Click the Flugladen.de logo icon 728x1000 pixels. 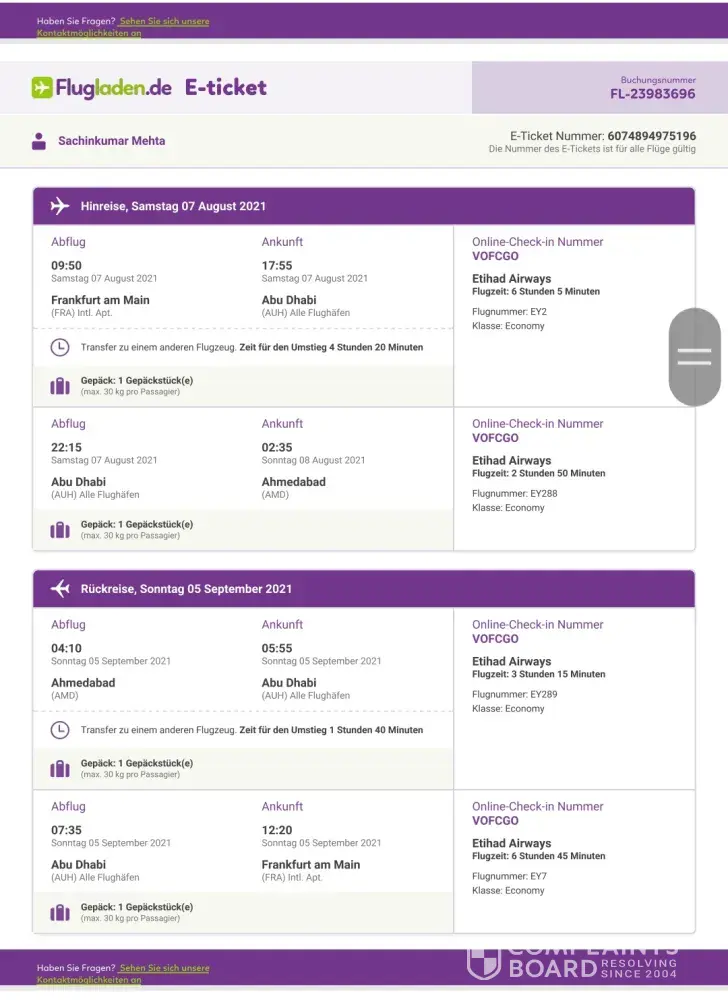click(42, 88)
